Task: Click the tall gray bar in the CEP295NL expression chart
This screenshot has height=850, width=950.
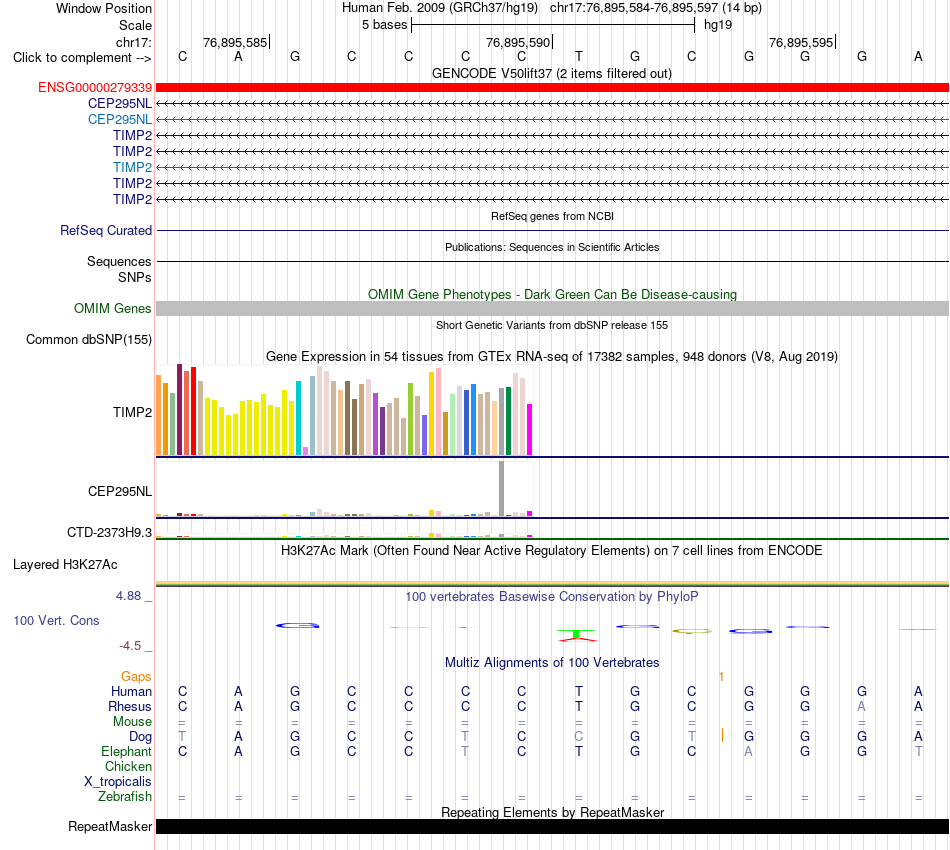Action: (502, 488)
